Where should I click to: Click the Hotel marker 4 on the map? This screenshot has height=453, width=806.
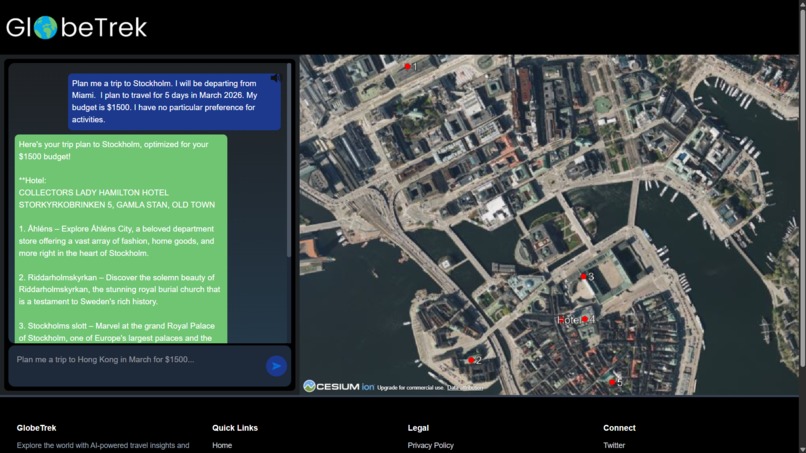click(x=584, y=319)
